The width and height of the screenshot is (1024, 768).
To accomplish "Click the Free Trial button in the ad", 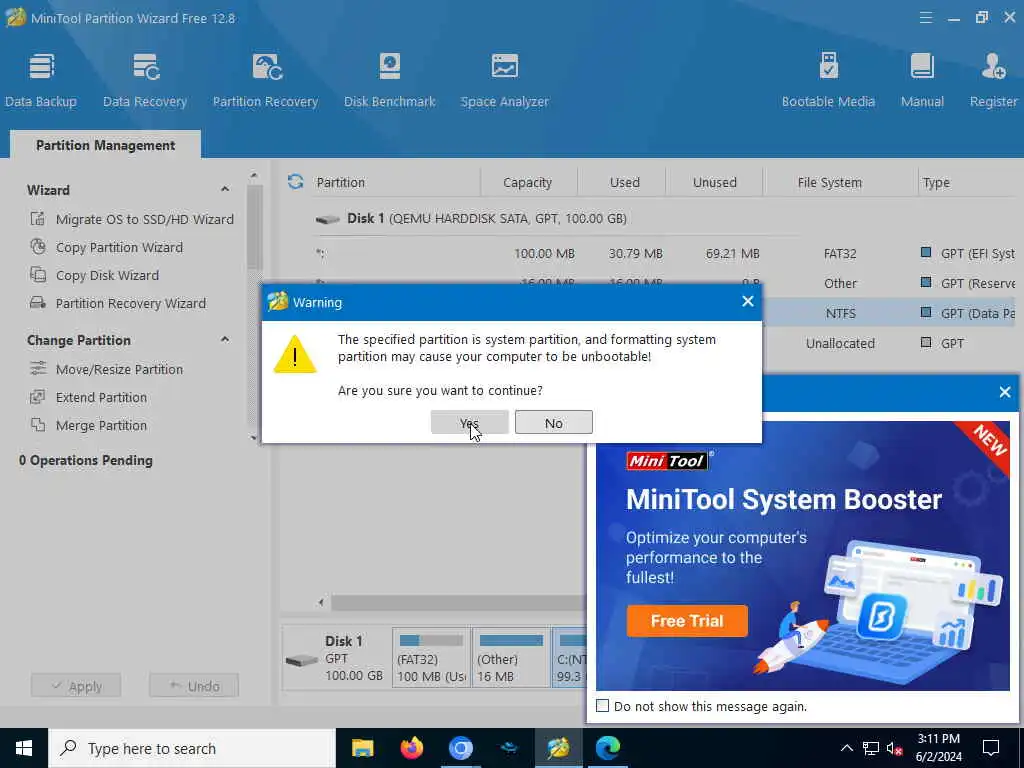I will pos(687,620).
